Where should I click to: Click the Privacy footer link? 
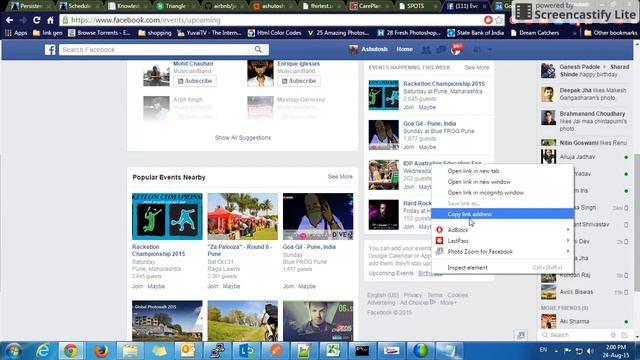(x=413, y=295)
